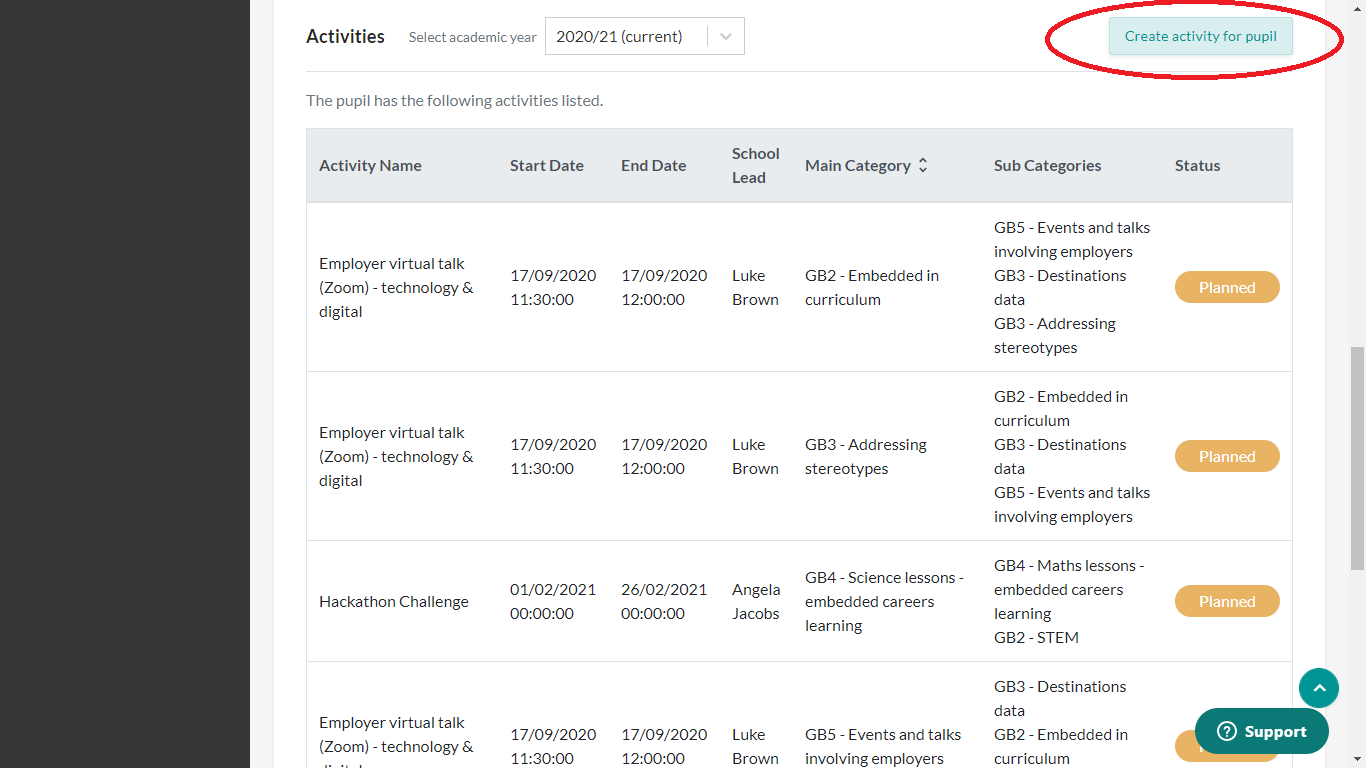
Task: Click the scroll-to-top circular arrow button
Action: pos(1318,688)
